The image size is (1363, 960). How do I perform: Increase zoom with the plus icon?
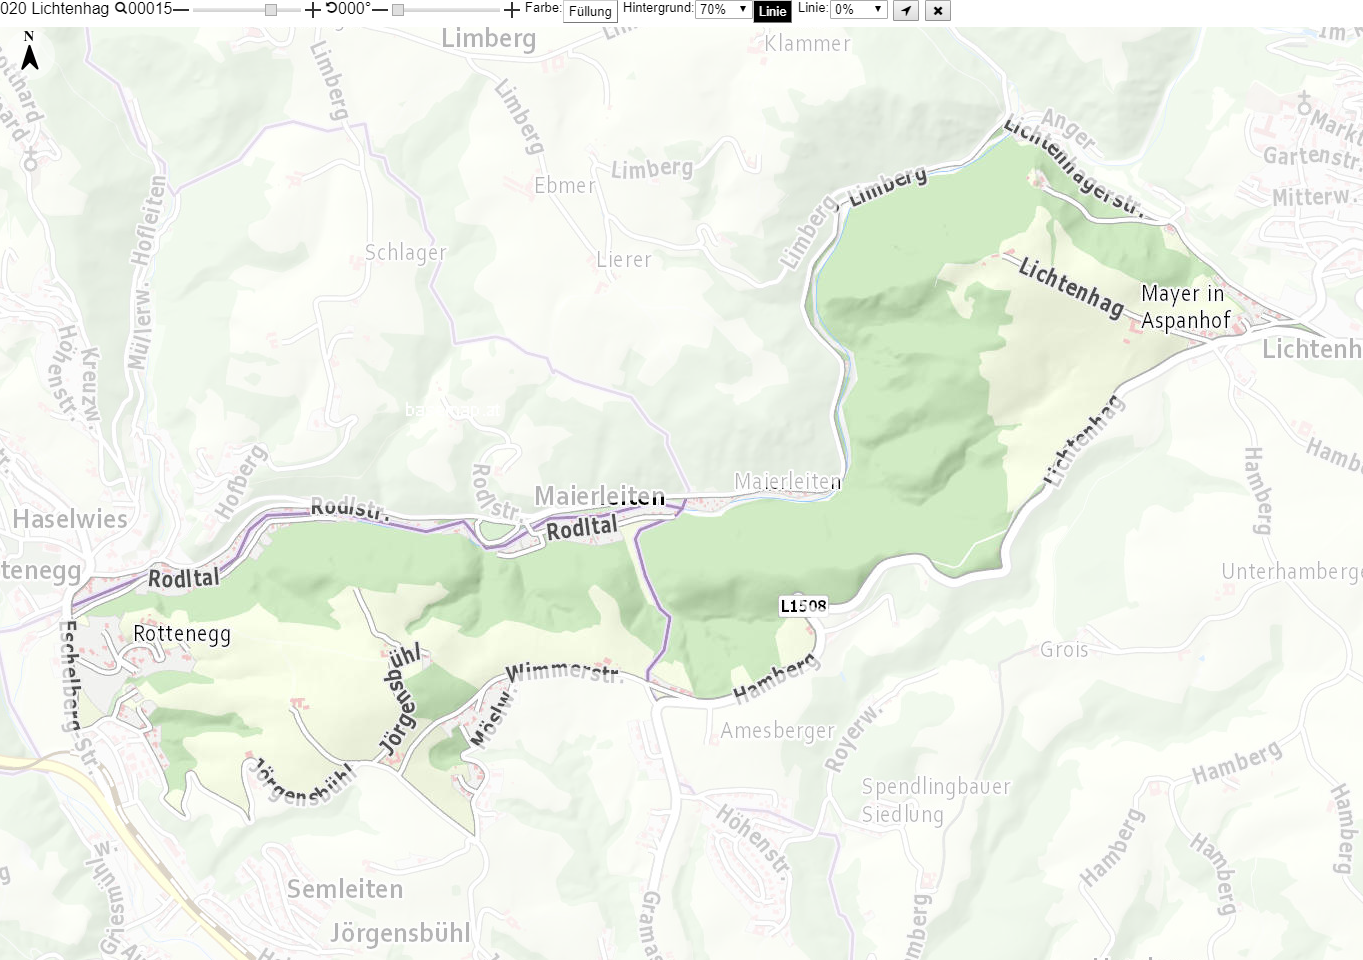click(313, 10)
